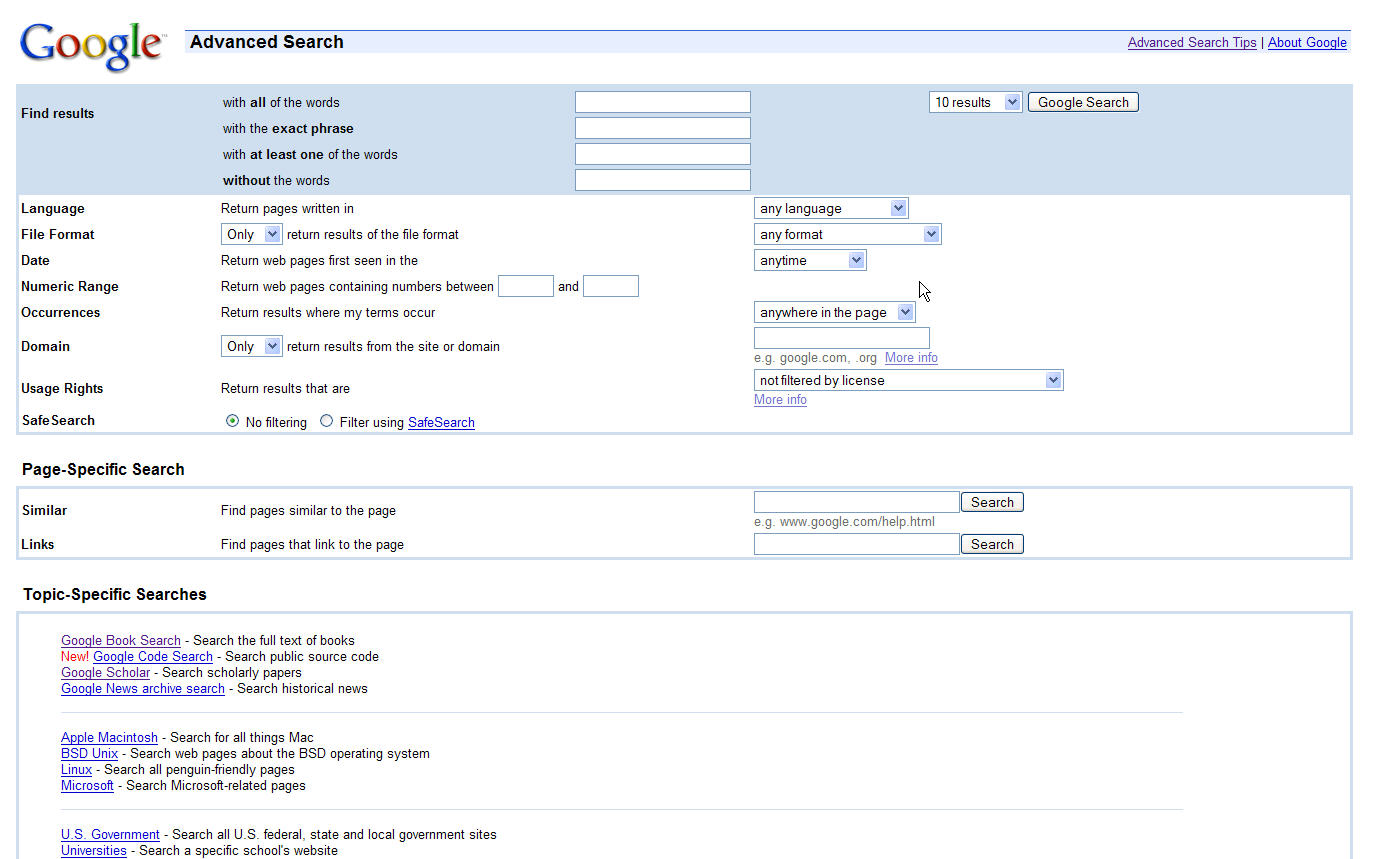Click the red 'New!' text
Image resolution: width=1383 pixels, height=859 pixels.
(x=75, y=656)
